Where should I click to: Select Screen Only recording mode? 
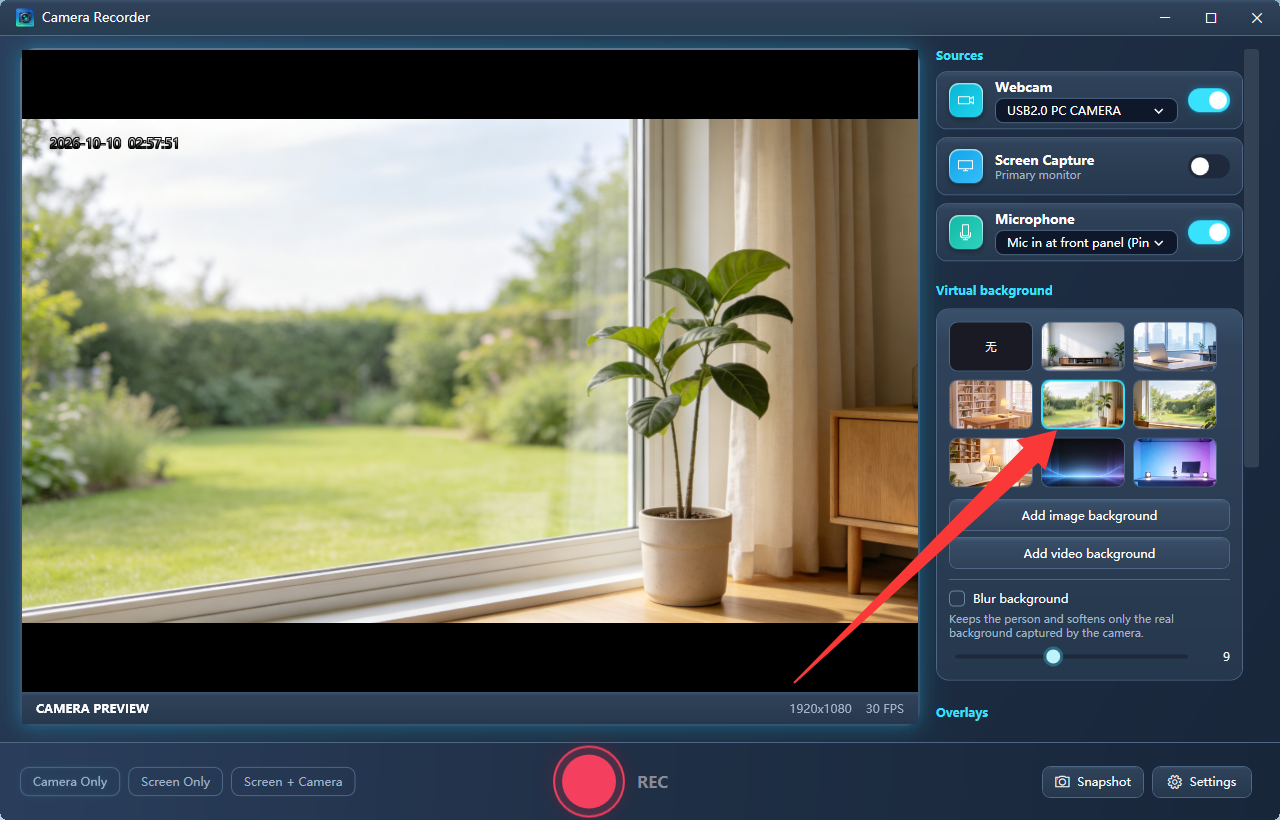point(176,782)
